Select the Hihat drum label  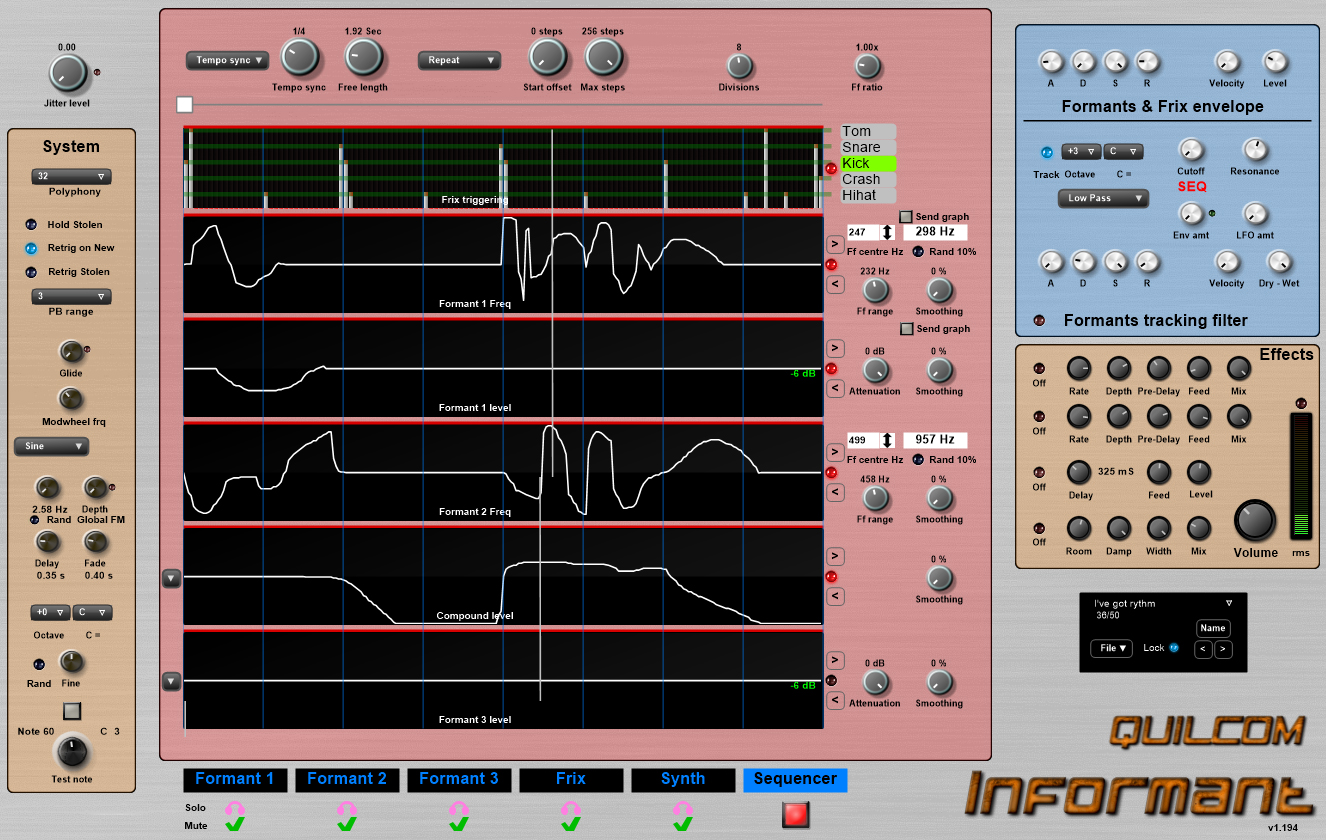click(x=868, y=195)
